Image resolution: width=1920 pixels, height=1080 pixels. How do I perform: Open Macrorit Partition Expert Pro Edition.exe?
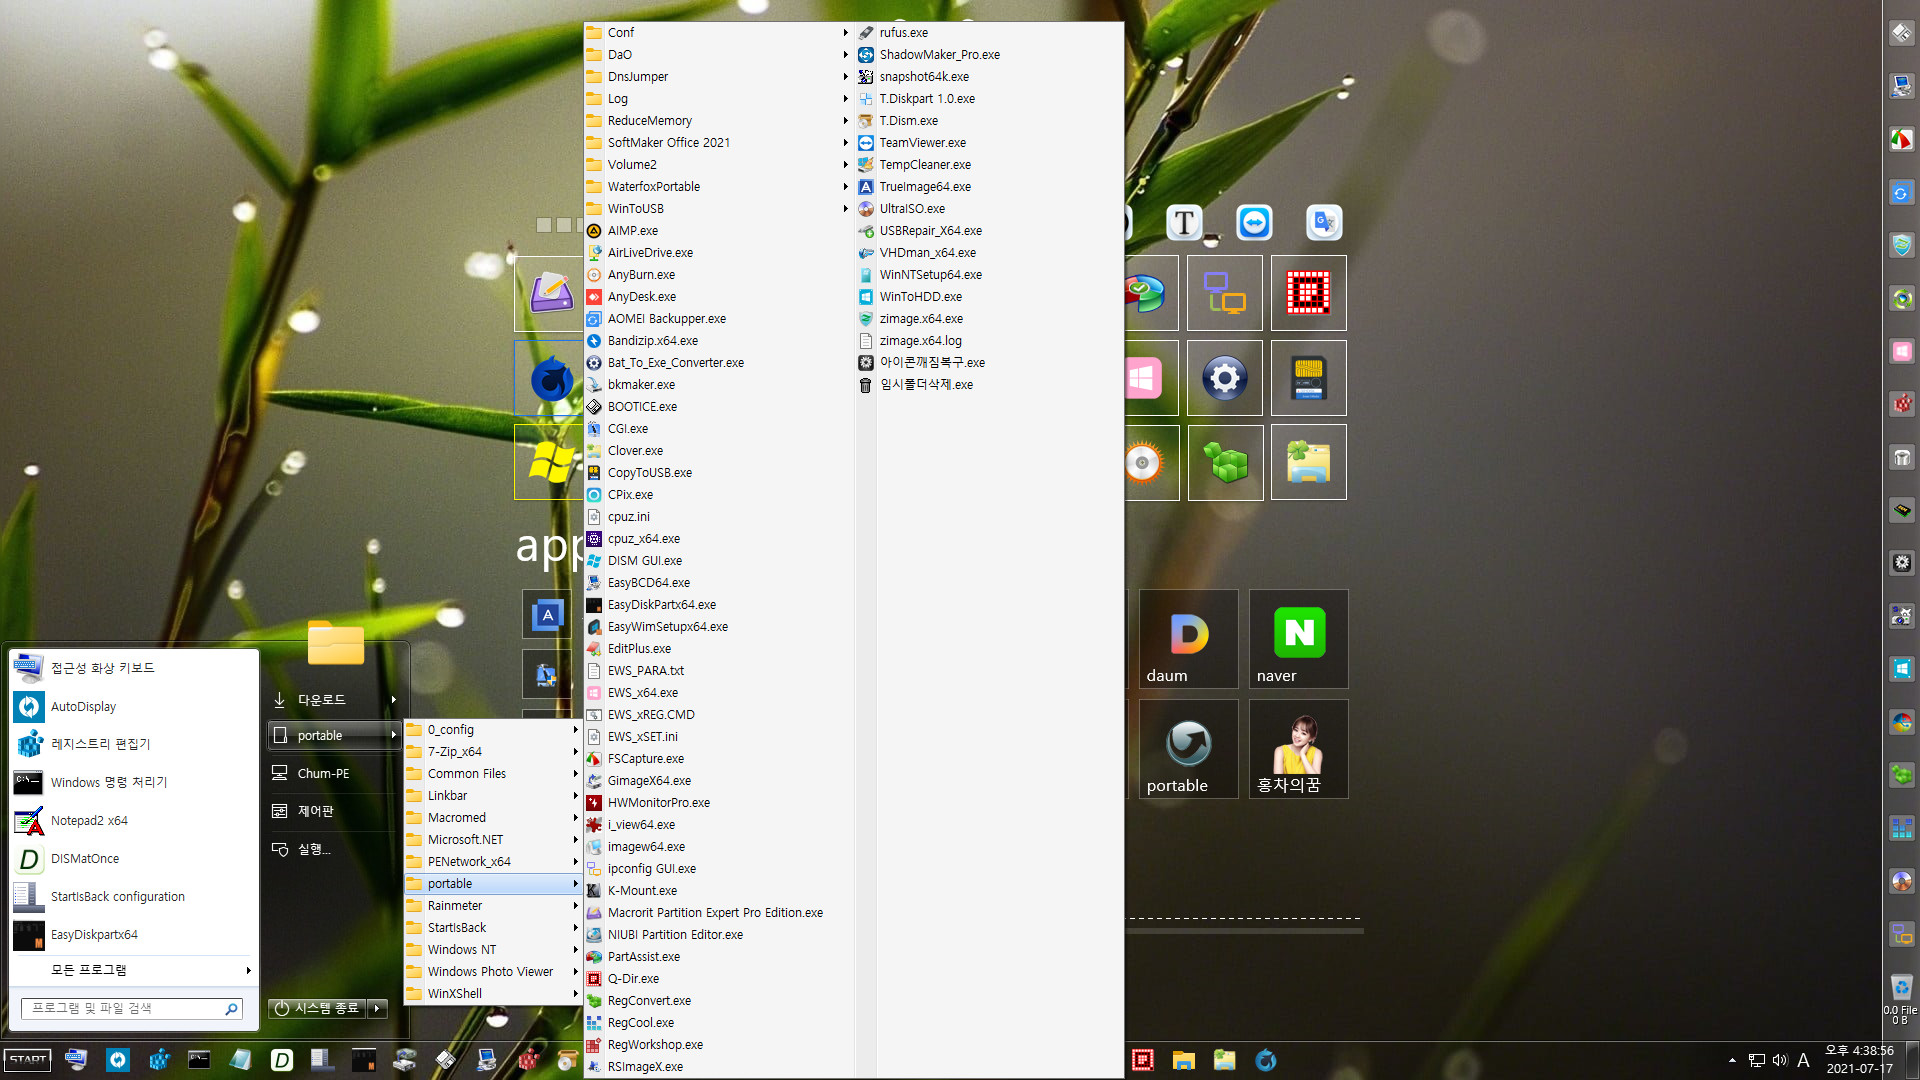(x=715, y=913)
